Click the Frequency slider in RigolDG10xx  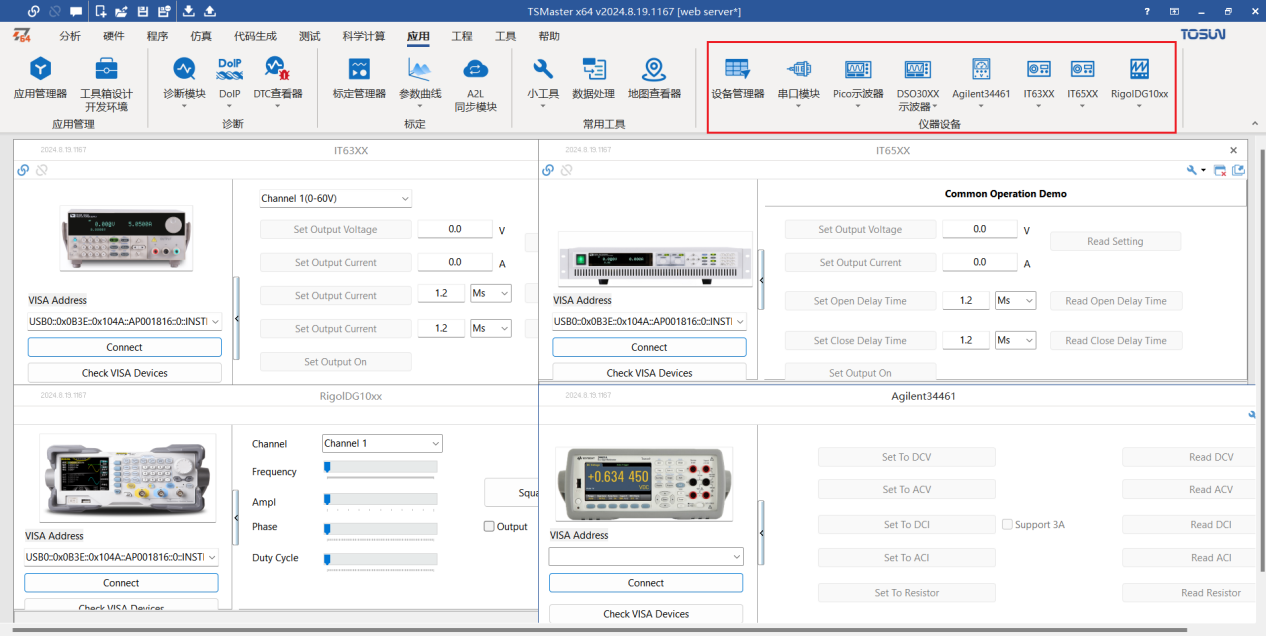[x=380, y=467]
